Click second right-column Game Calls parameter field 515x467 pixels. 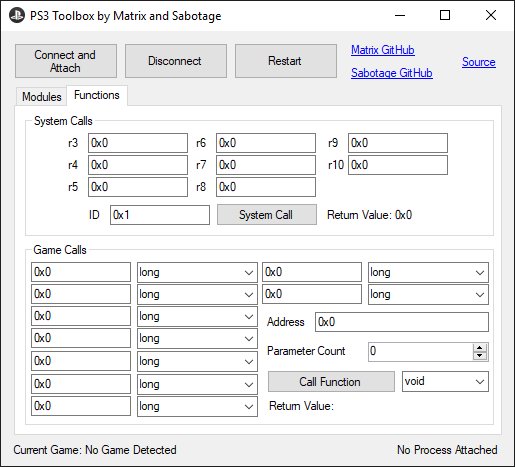pyautogui.click(x=312, y=294)
